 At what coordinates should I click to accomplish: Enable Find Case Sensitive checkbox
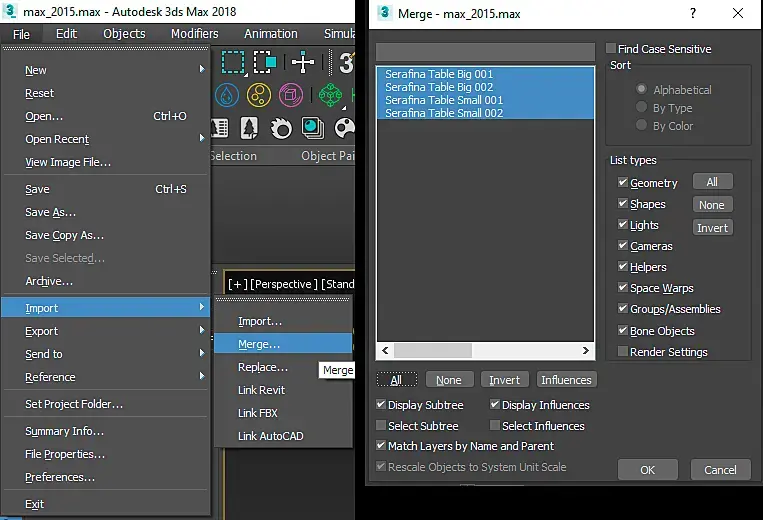(611, 48)
